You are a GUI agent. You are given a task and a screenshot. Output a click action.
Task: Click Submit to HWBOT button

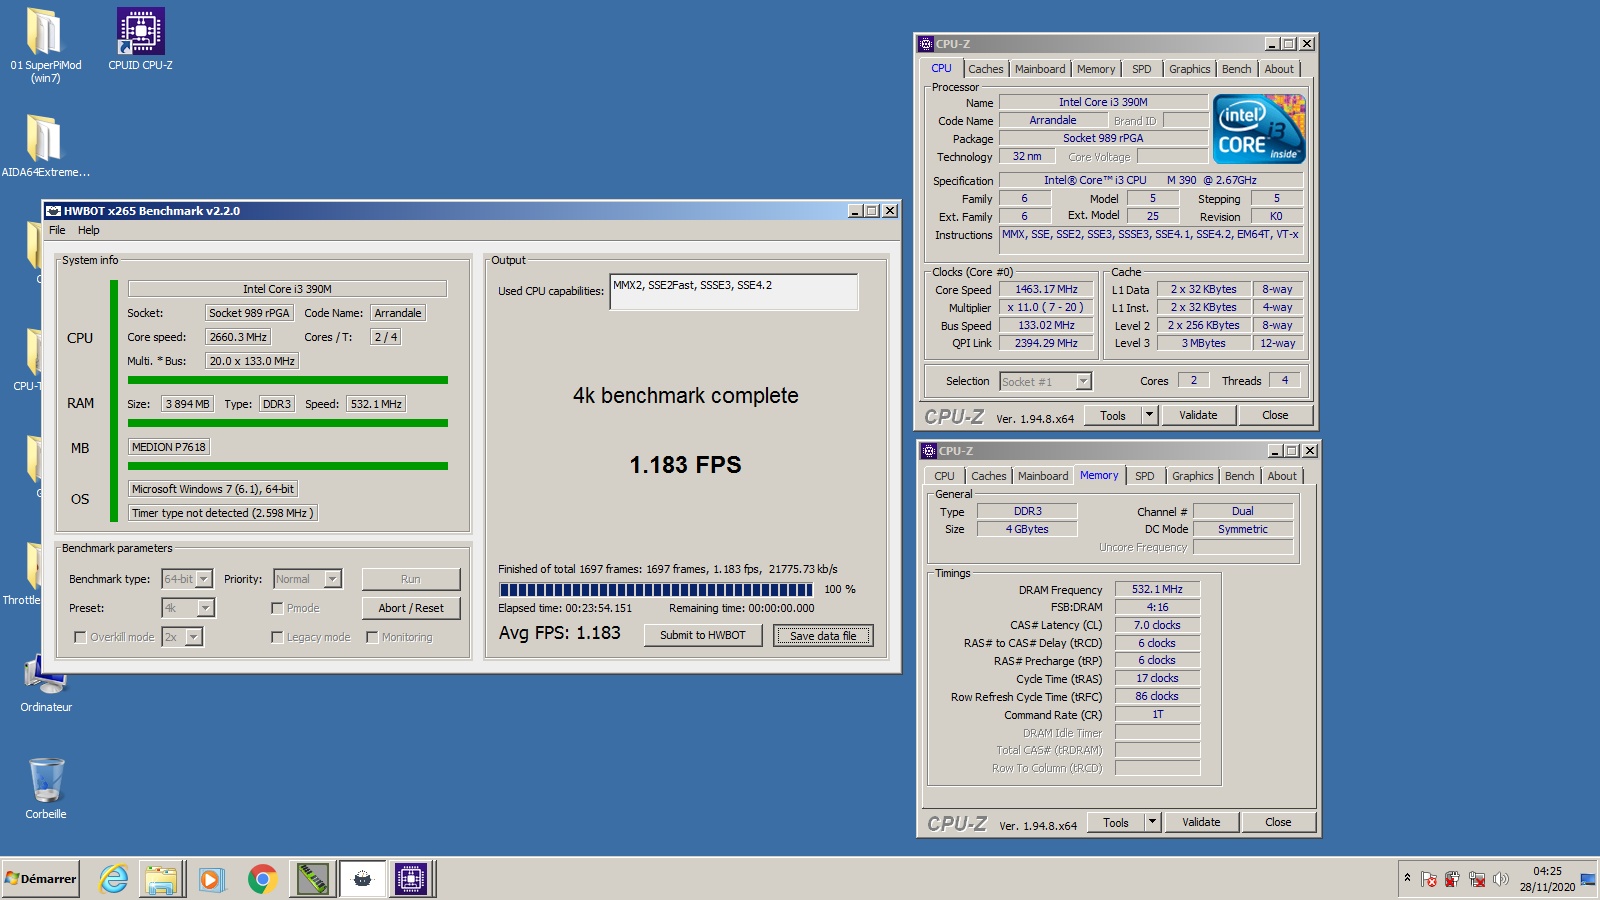click(702, 635)
